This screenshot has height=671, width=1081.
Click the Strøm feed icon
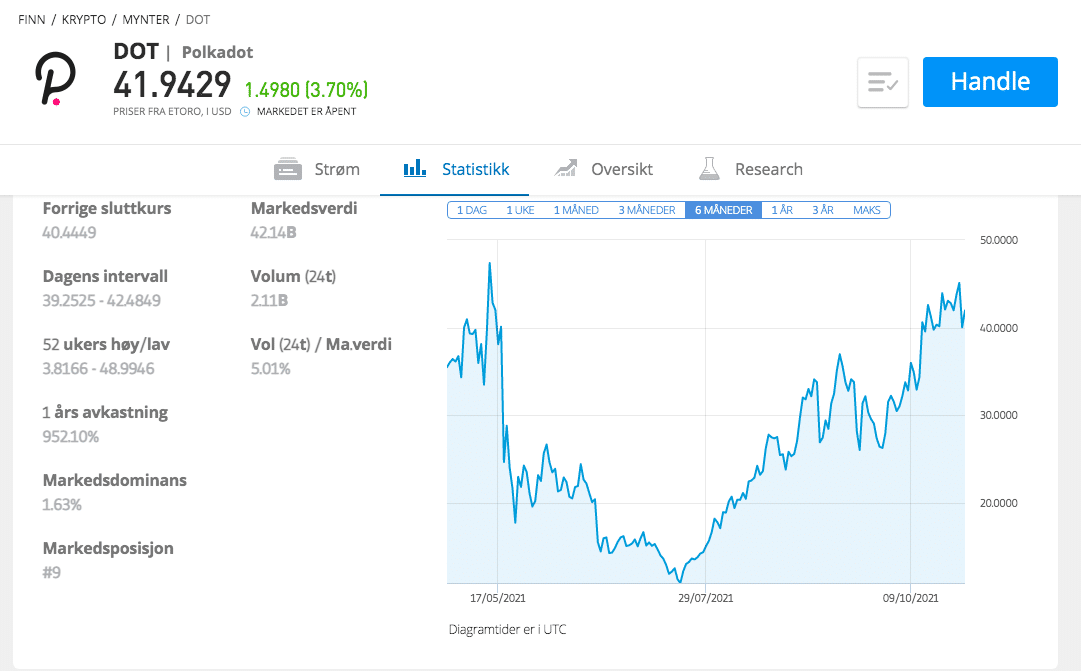pyautogui.click(x=289, y=169)
